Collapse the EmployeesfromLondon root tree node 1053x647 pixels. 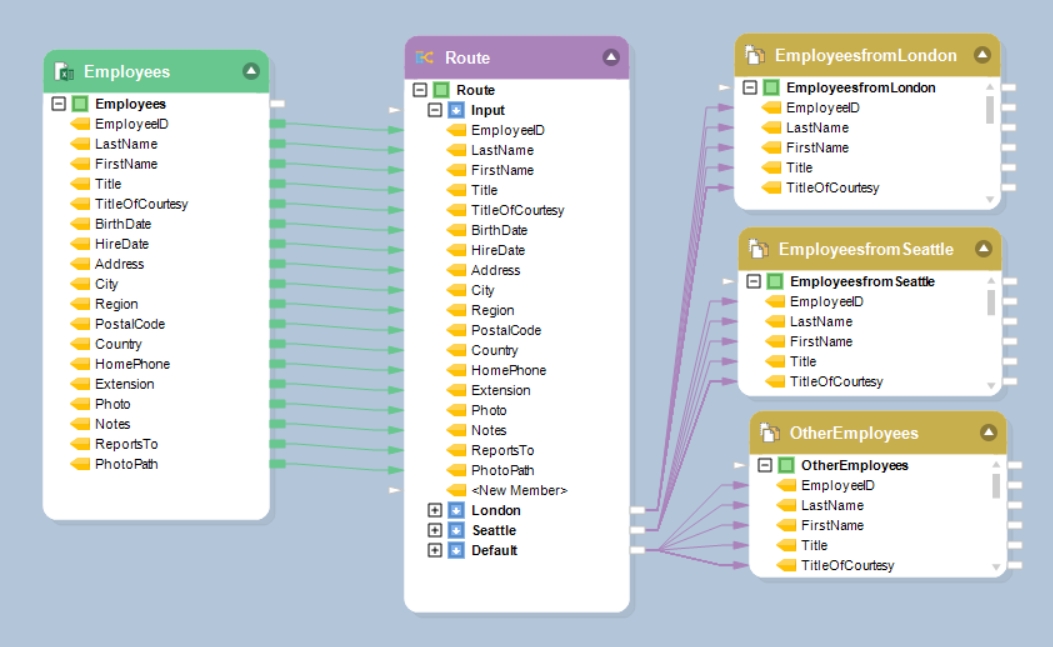(750, 87)
